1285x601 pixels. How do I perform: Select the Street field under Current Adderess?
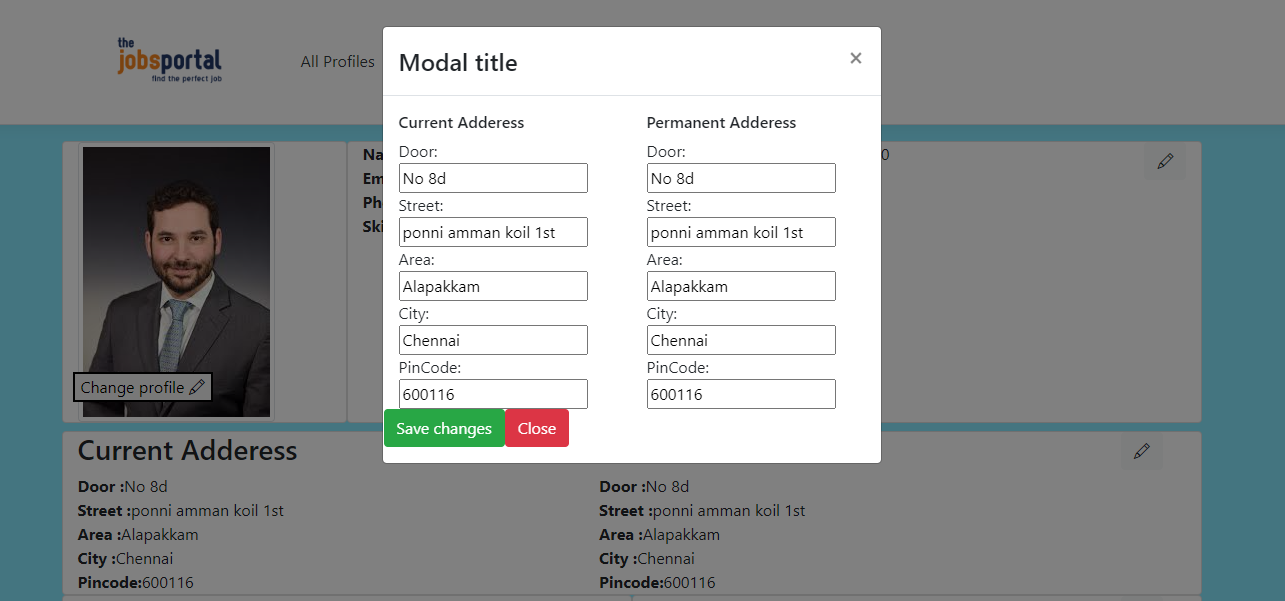[x=492, y=231]
